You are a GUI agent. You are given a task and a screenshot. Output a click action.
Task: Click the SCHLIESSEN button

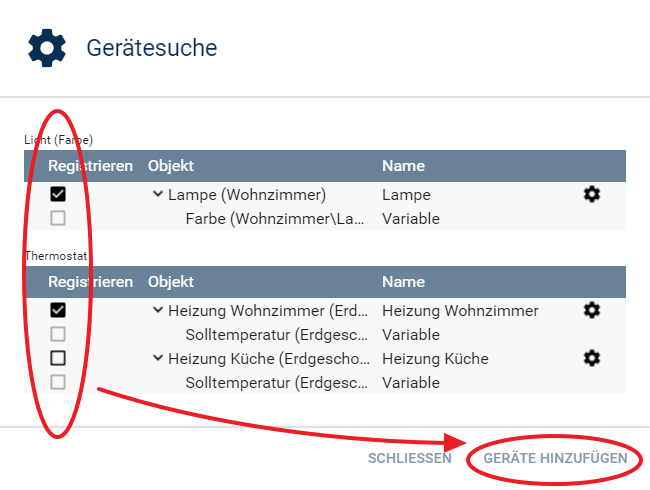[410, 458]
